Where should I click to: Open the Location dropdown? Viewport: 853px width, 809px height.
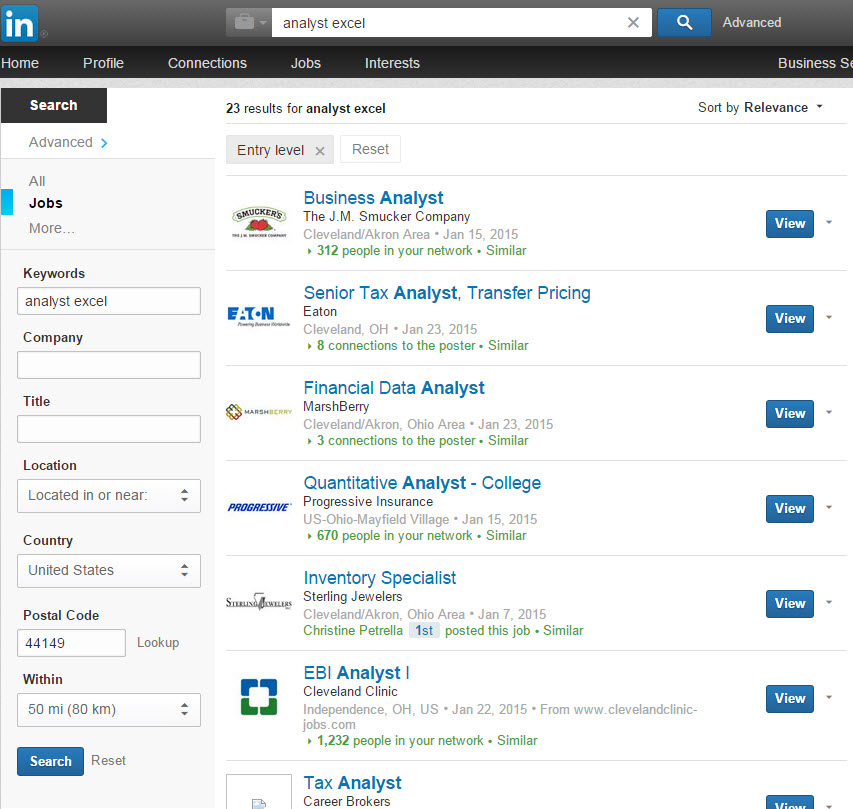tap(109, 496)
